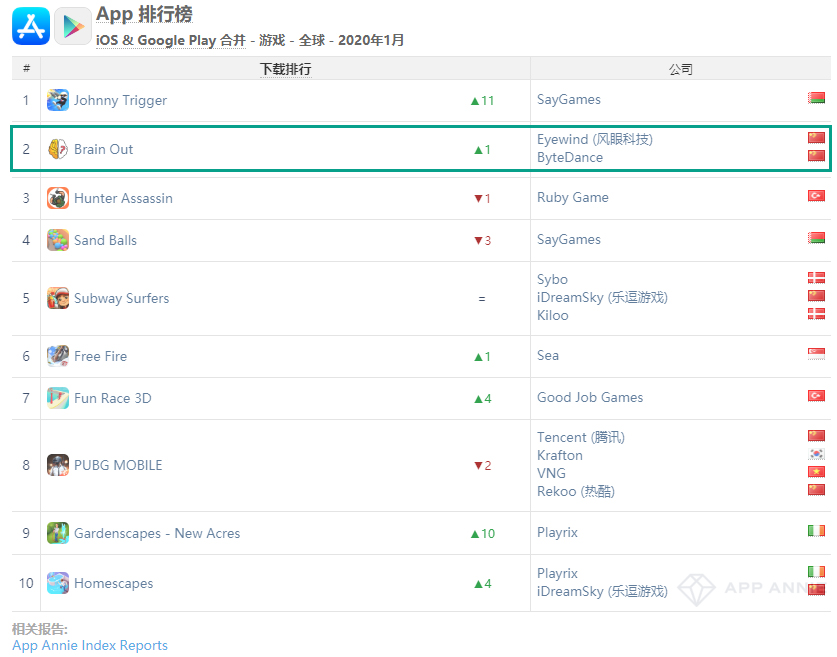The width and height of the screenshot is (837, 657).
Task: Open the Tencent company link
Action: (x=581, y=438)
